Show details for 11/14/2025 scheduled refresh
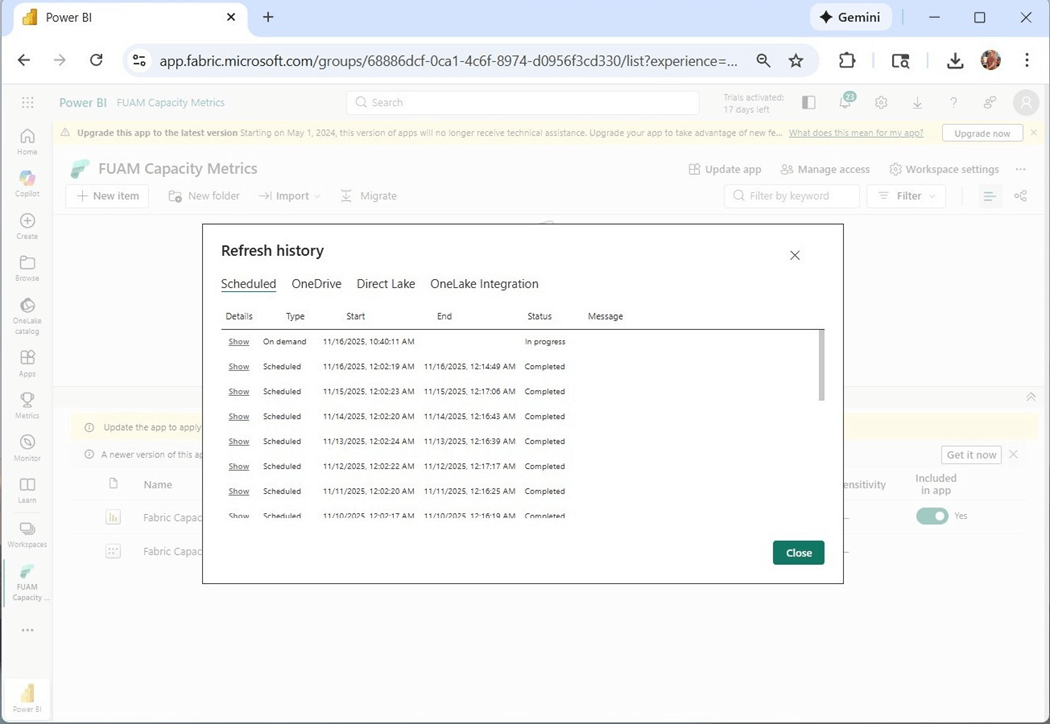Screen dimensions: 1050x724 pyautogui.click(x=238, y=417)
